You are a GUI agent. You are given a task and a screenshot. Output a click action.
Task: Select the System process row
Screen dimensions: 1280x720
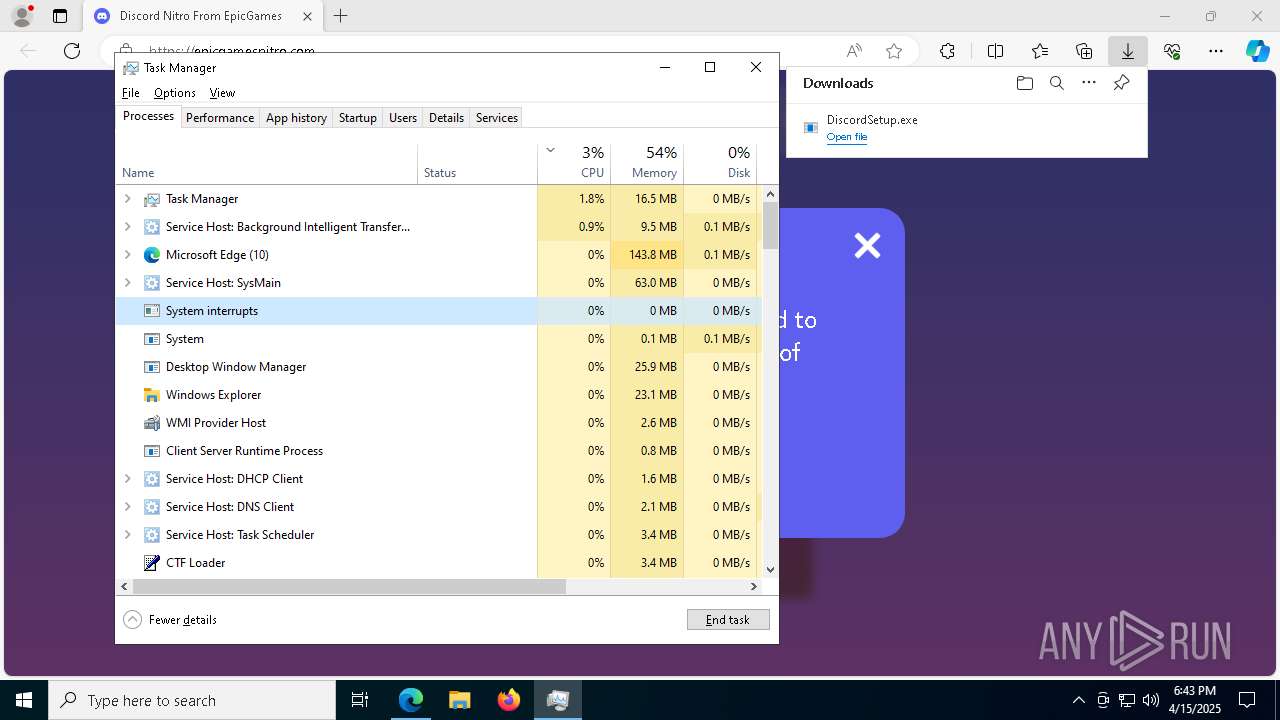click(439, 339)
